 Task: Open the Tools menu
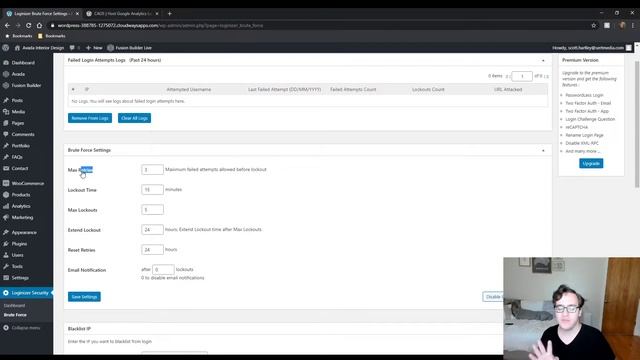pos(17,267)
